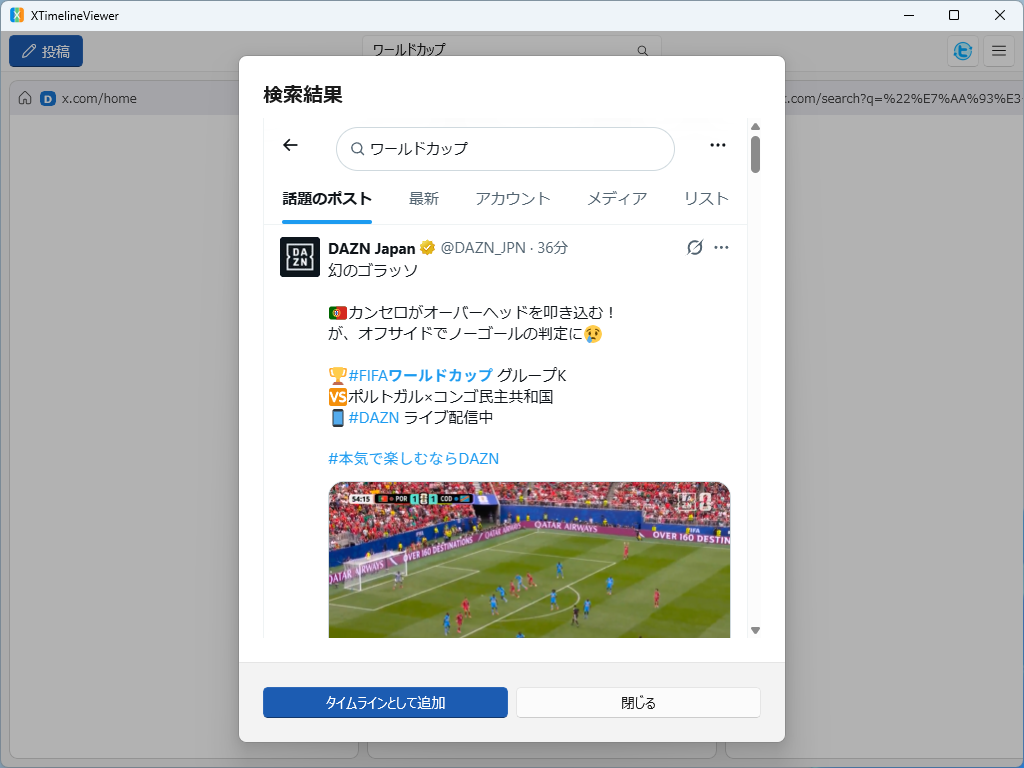Open the hamburger menu at top right
The height and width of the screenshot is (768, 1024).
(999, 51)
